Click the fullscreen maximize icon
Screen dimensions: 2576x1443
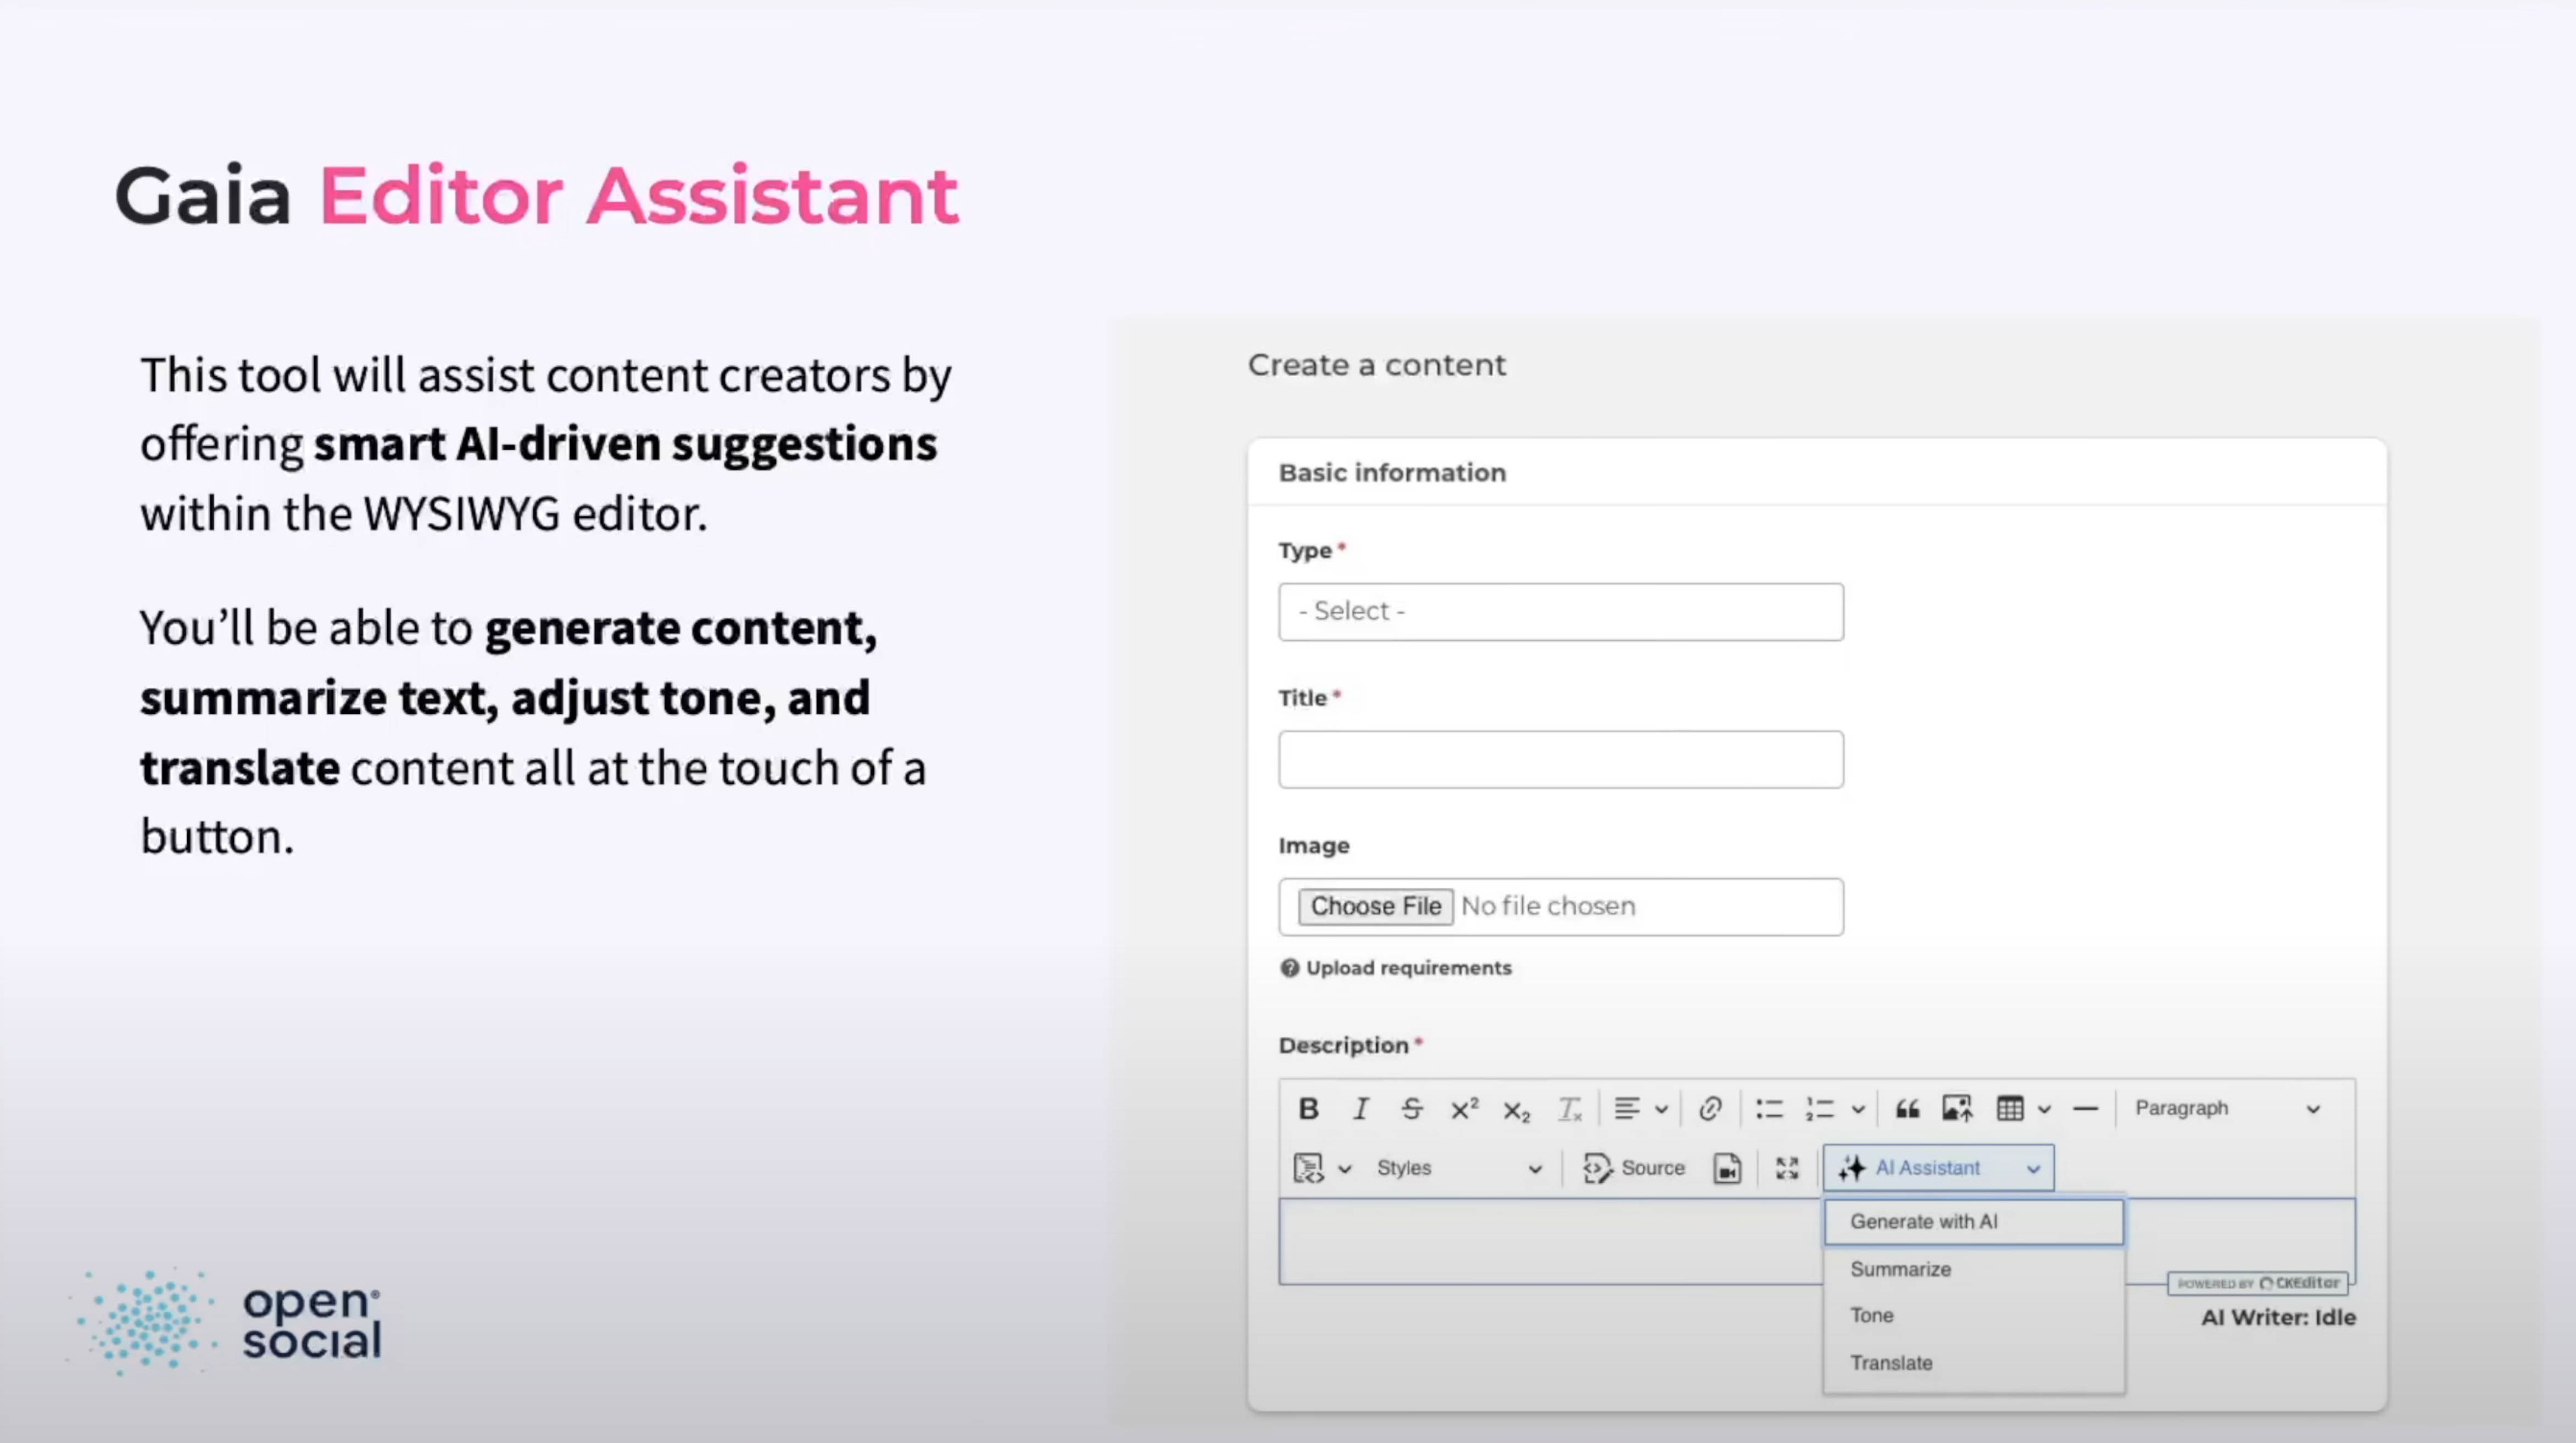[x=1787, y=1168]
